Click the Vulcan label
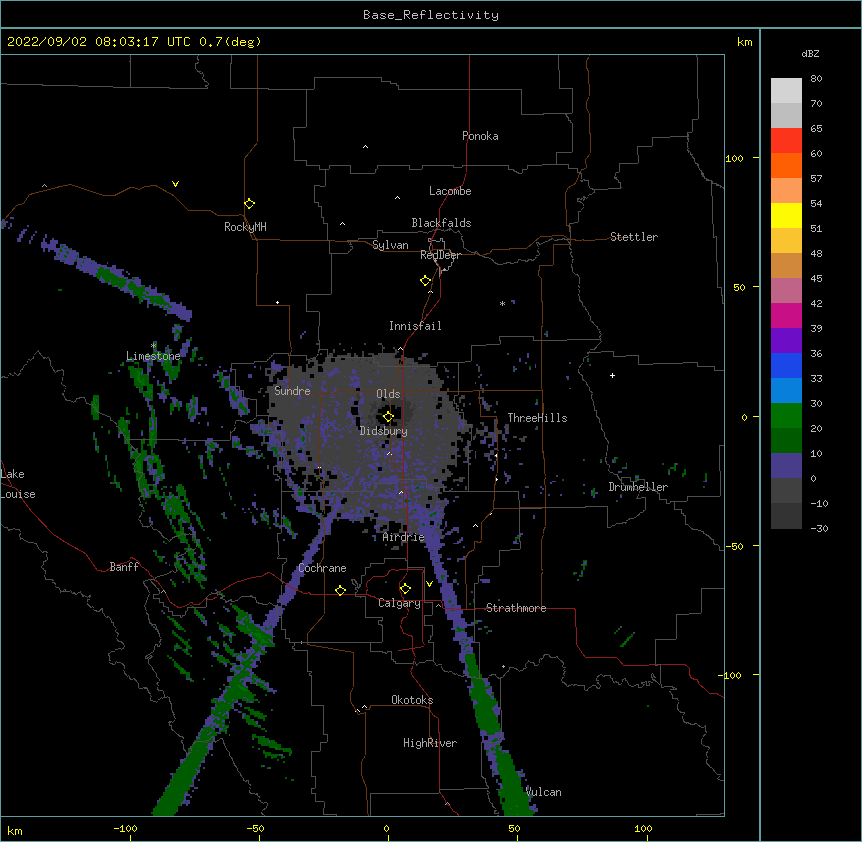Screen dimensions: 862x842 [x=544, y=792]
